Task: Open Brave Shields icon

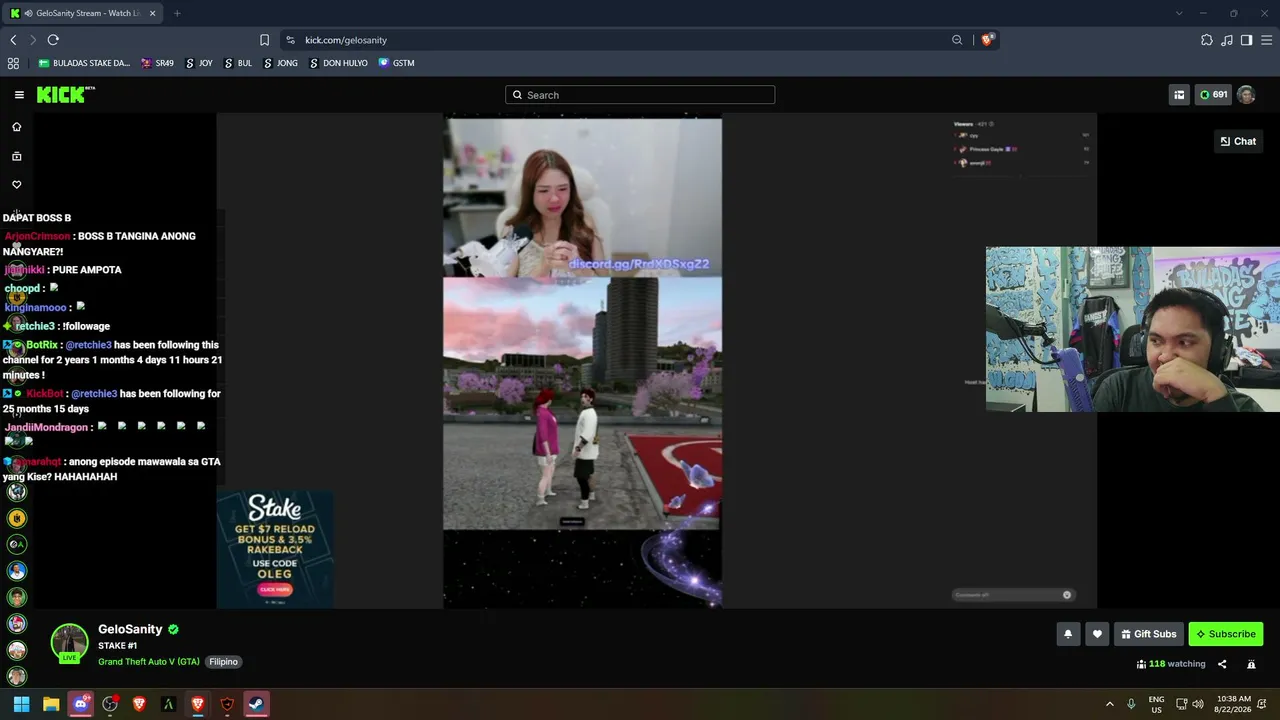Action: 987,40
